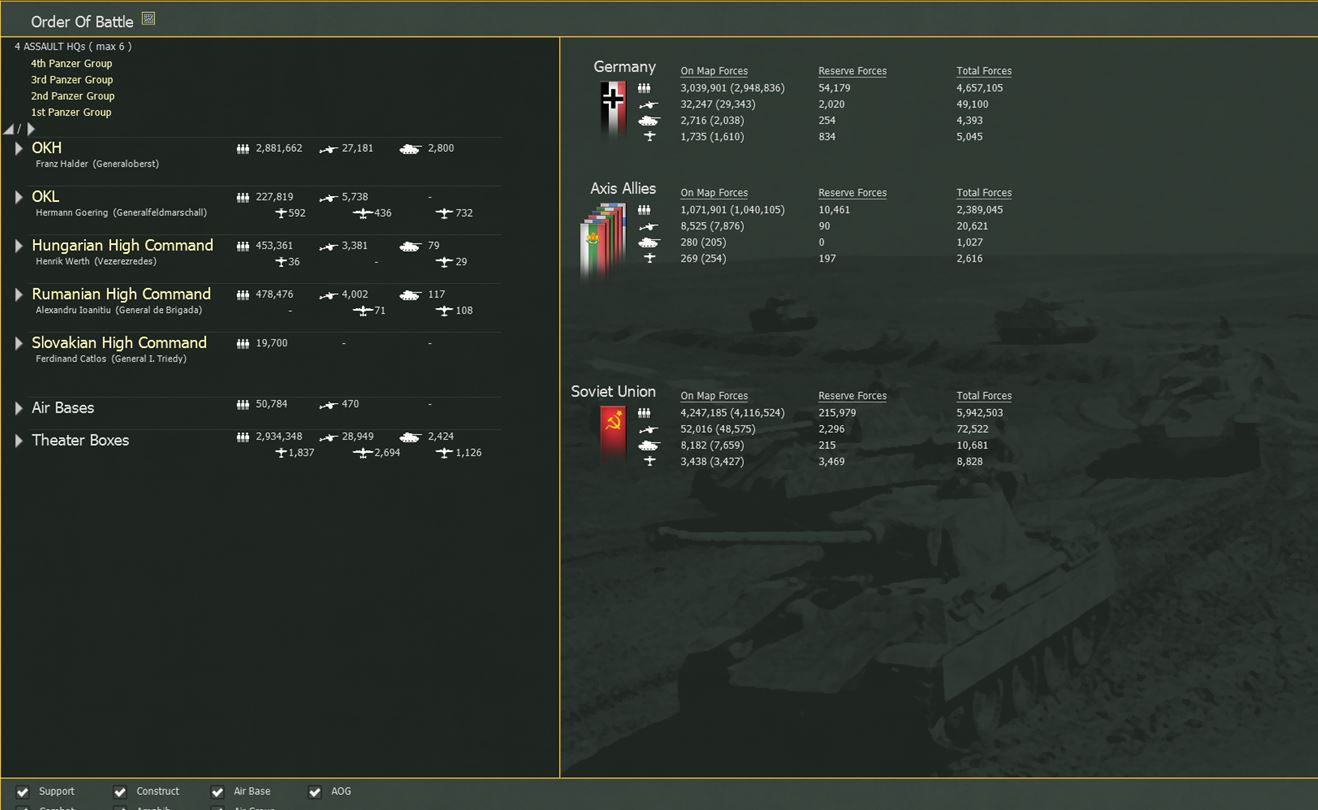Click the manpower icon in Slovakian High Command row
Screen dimensions: 1318x810
pyautogui.click(x=243, y=344)
